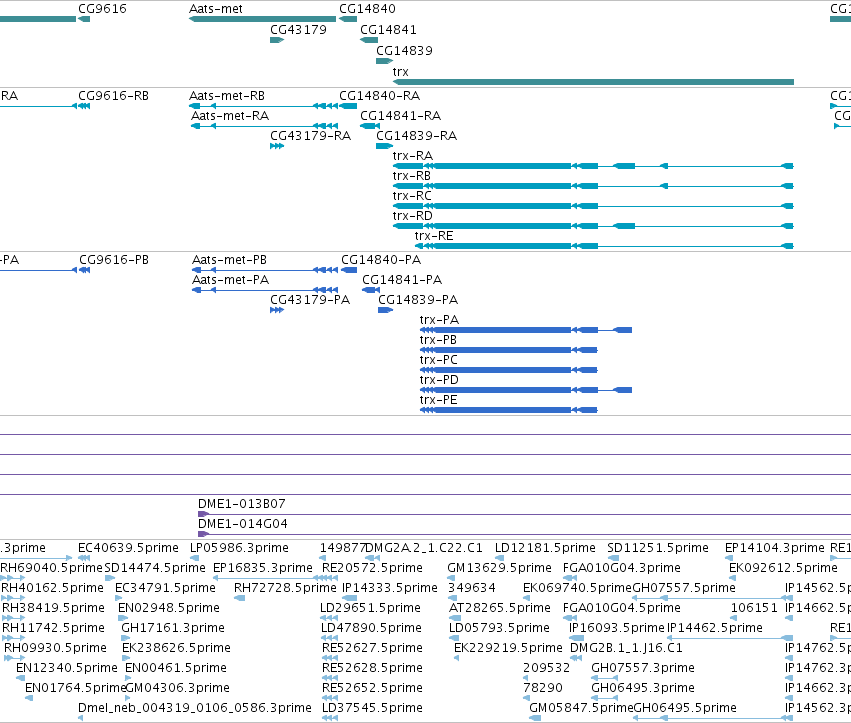Select the trx-PD coding sequence
Image resolution: width=851 pixels, height=723 pixels.
pyautogui.click(x=526, y=390)
